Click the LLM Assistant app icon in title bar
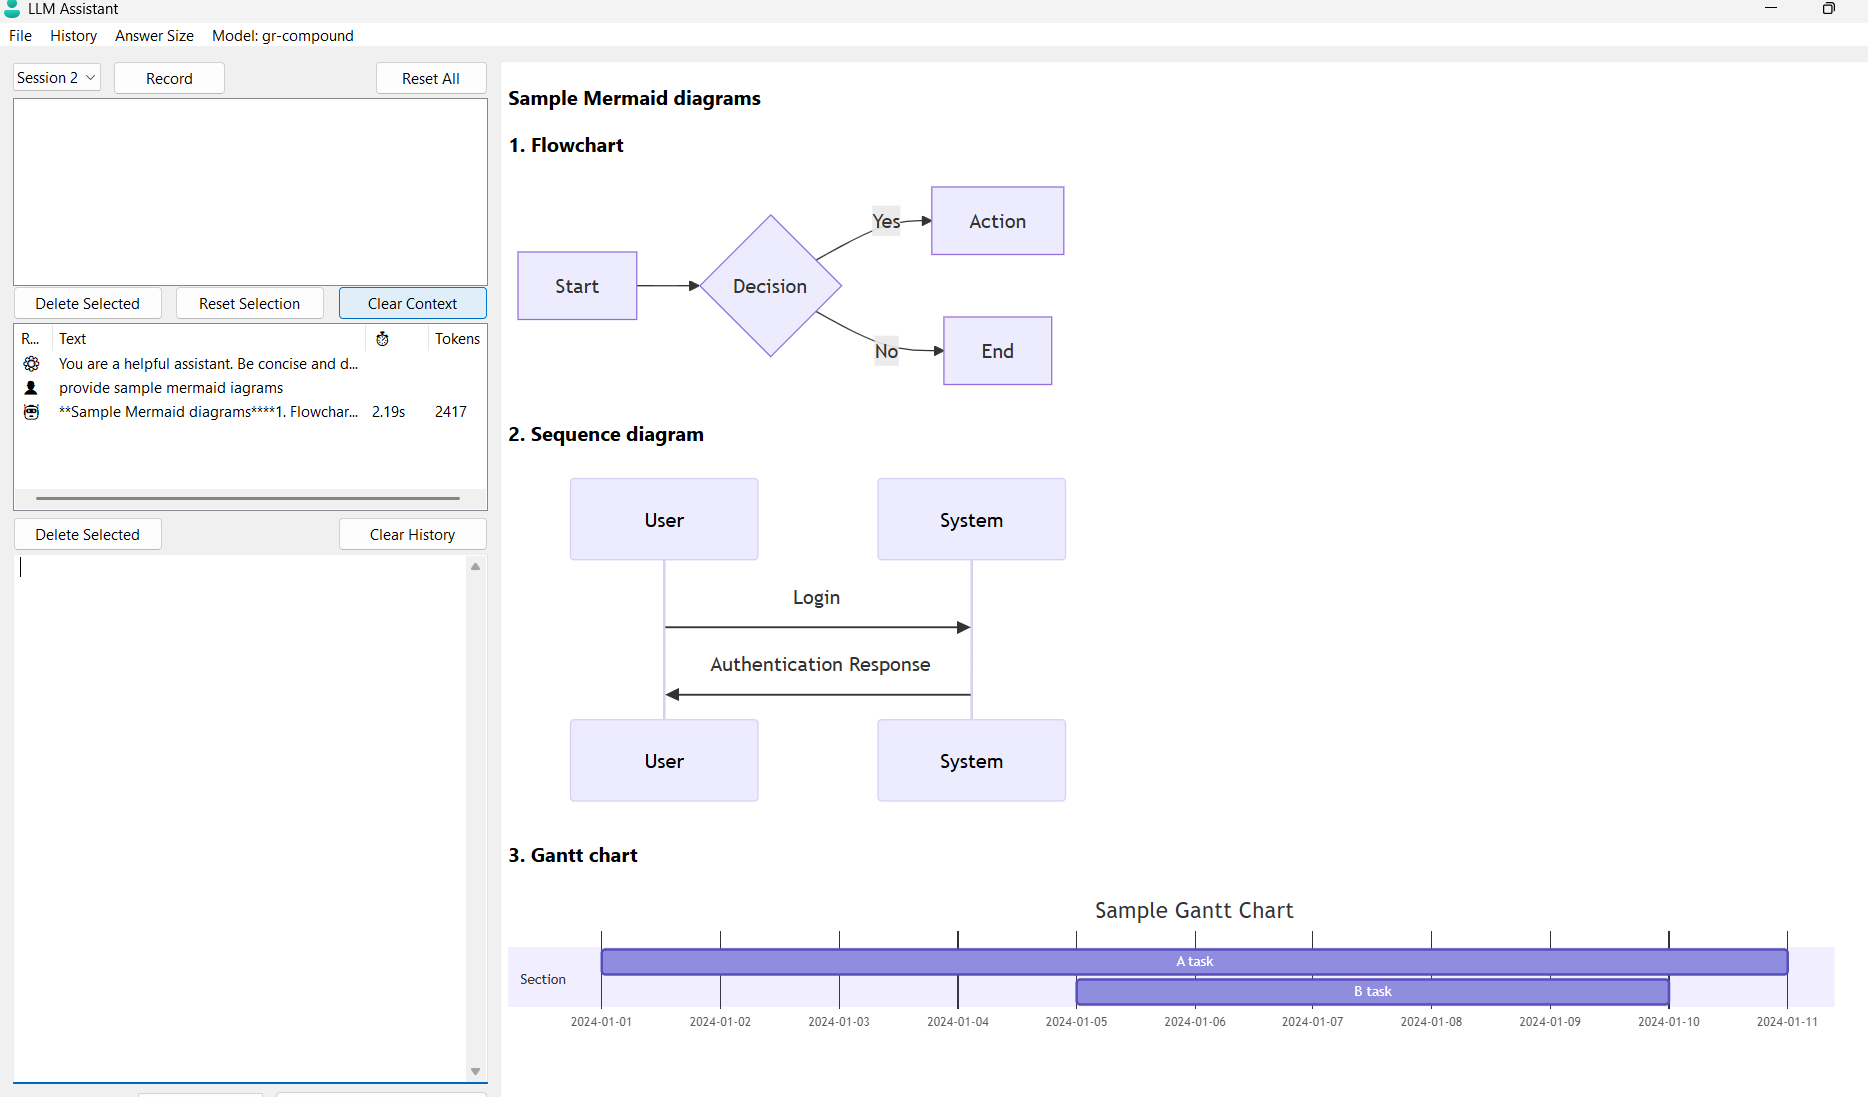Screen dimensions: 1868x1097 [12, 9]
